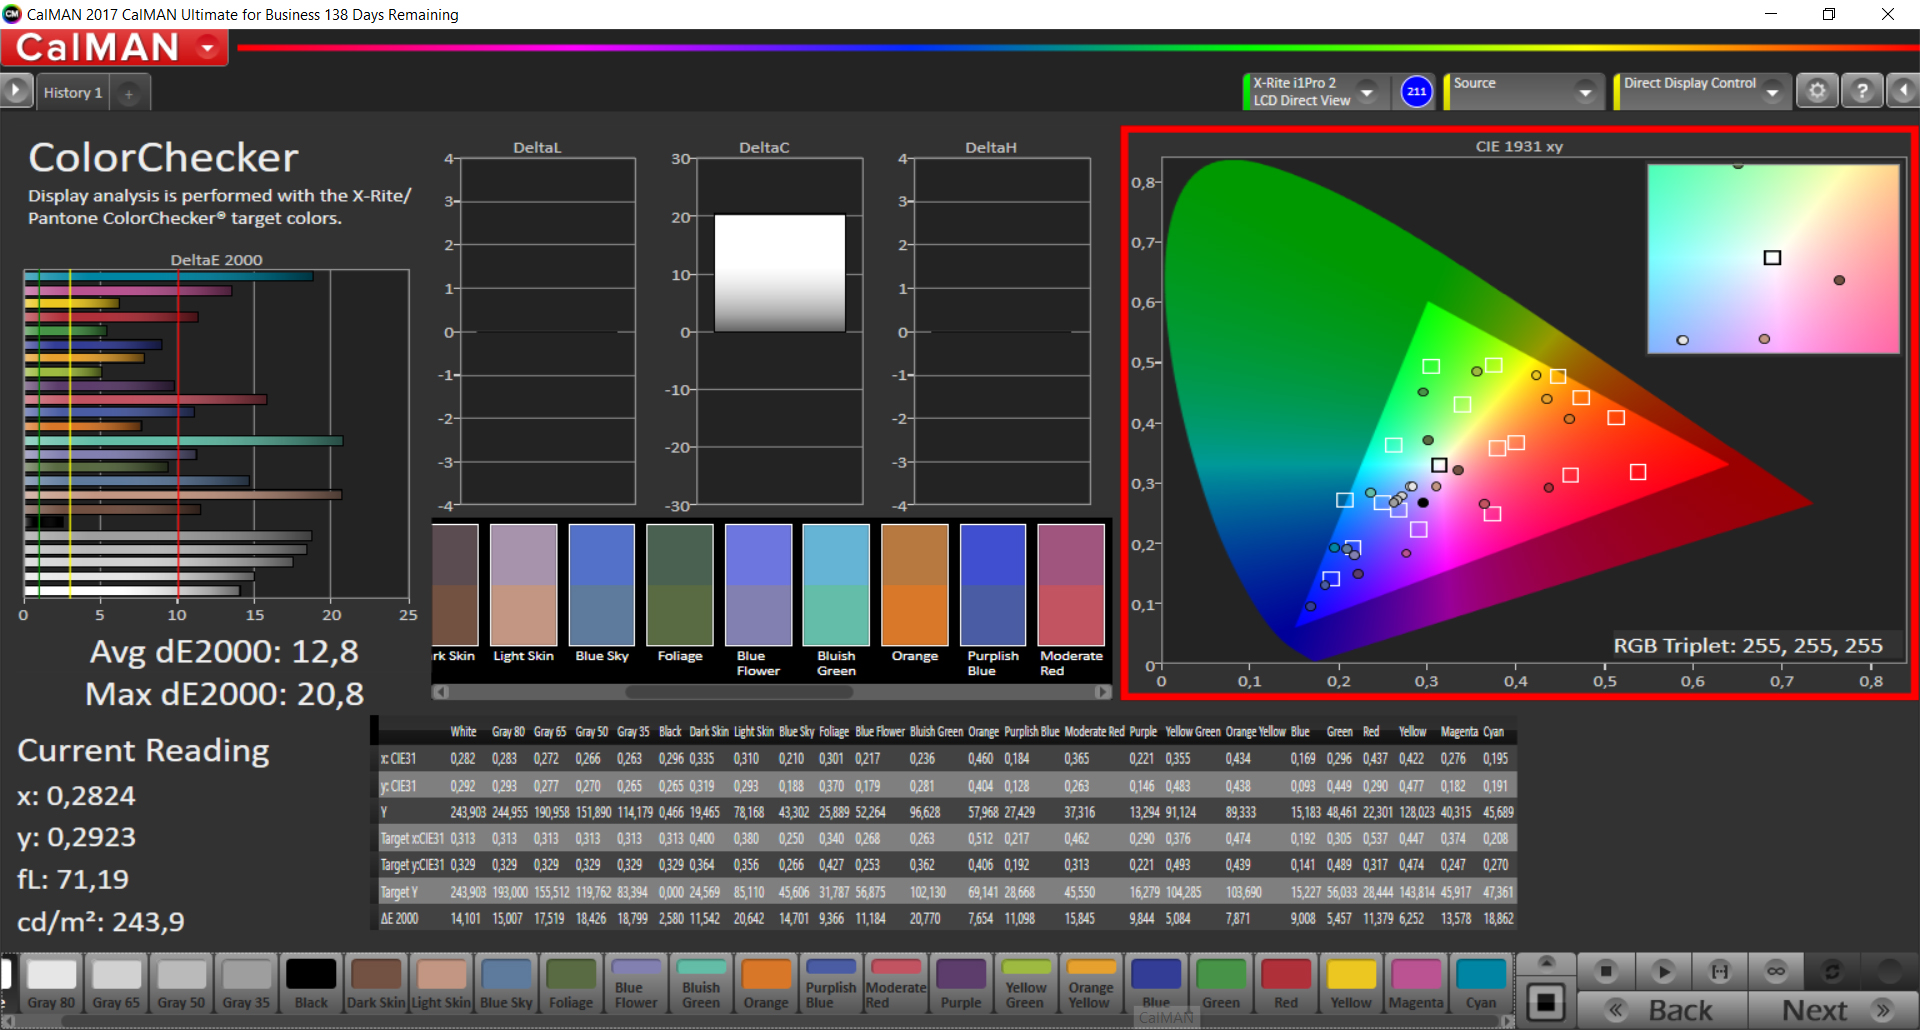Image resolution: width=1920 pixels, height=1030 pixels.
Task: Add a new history tab
Action: 129,93
